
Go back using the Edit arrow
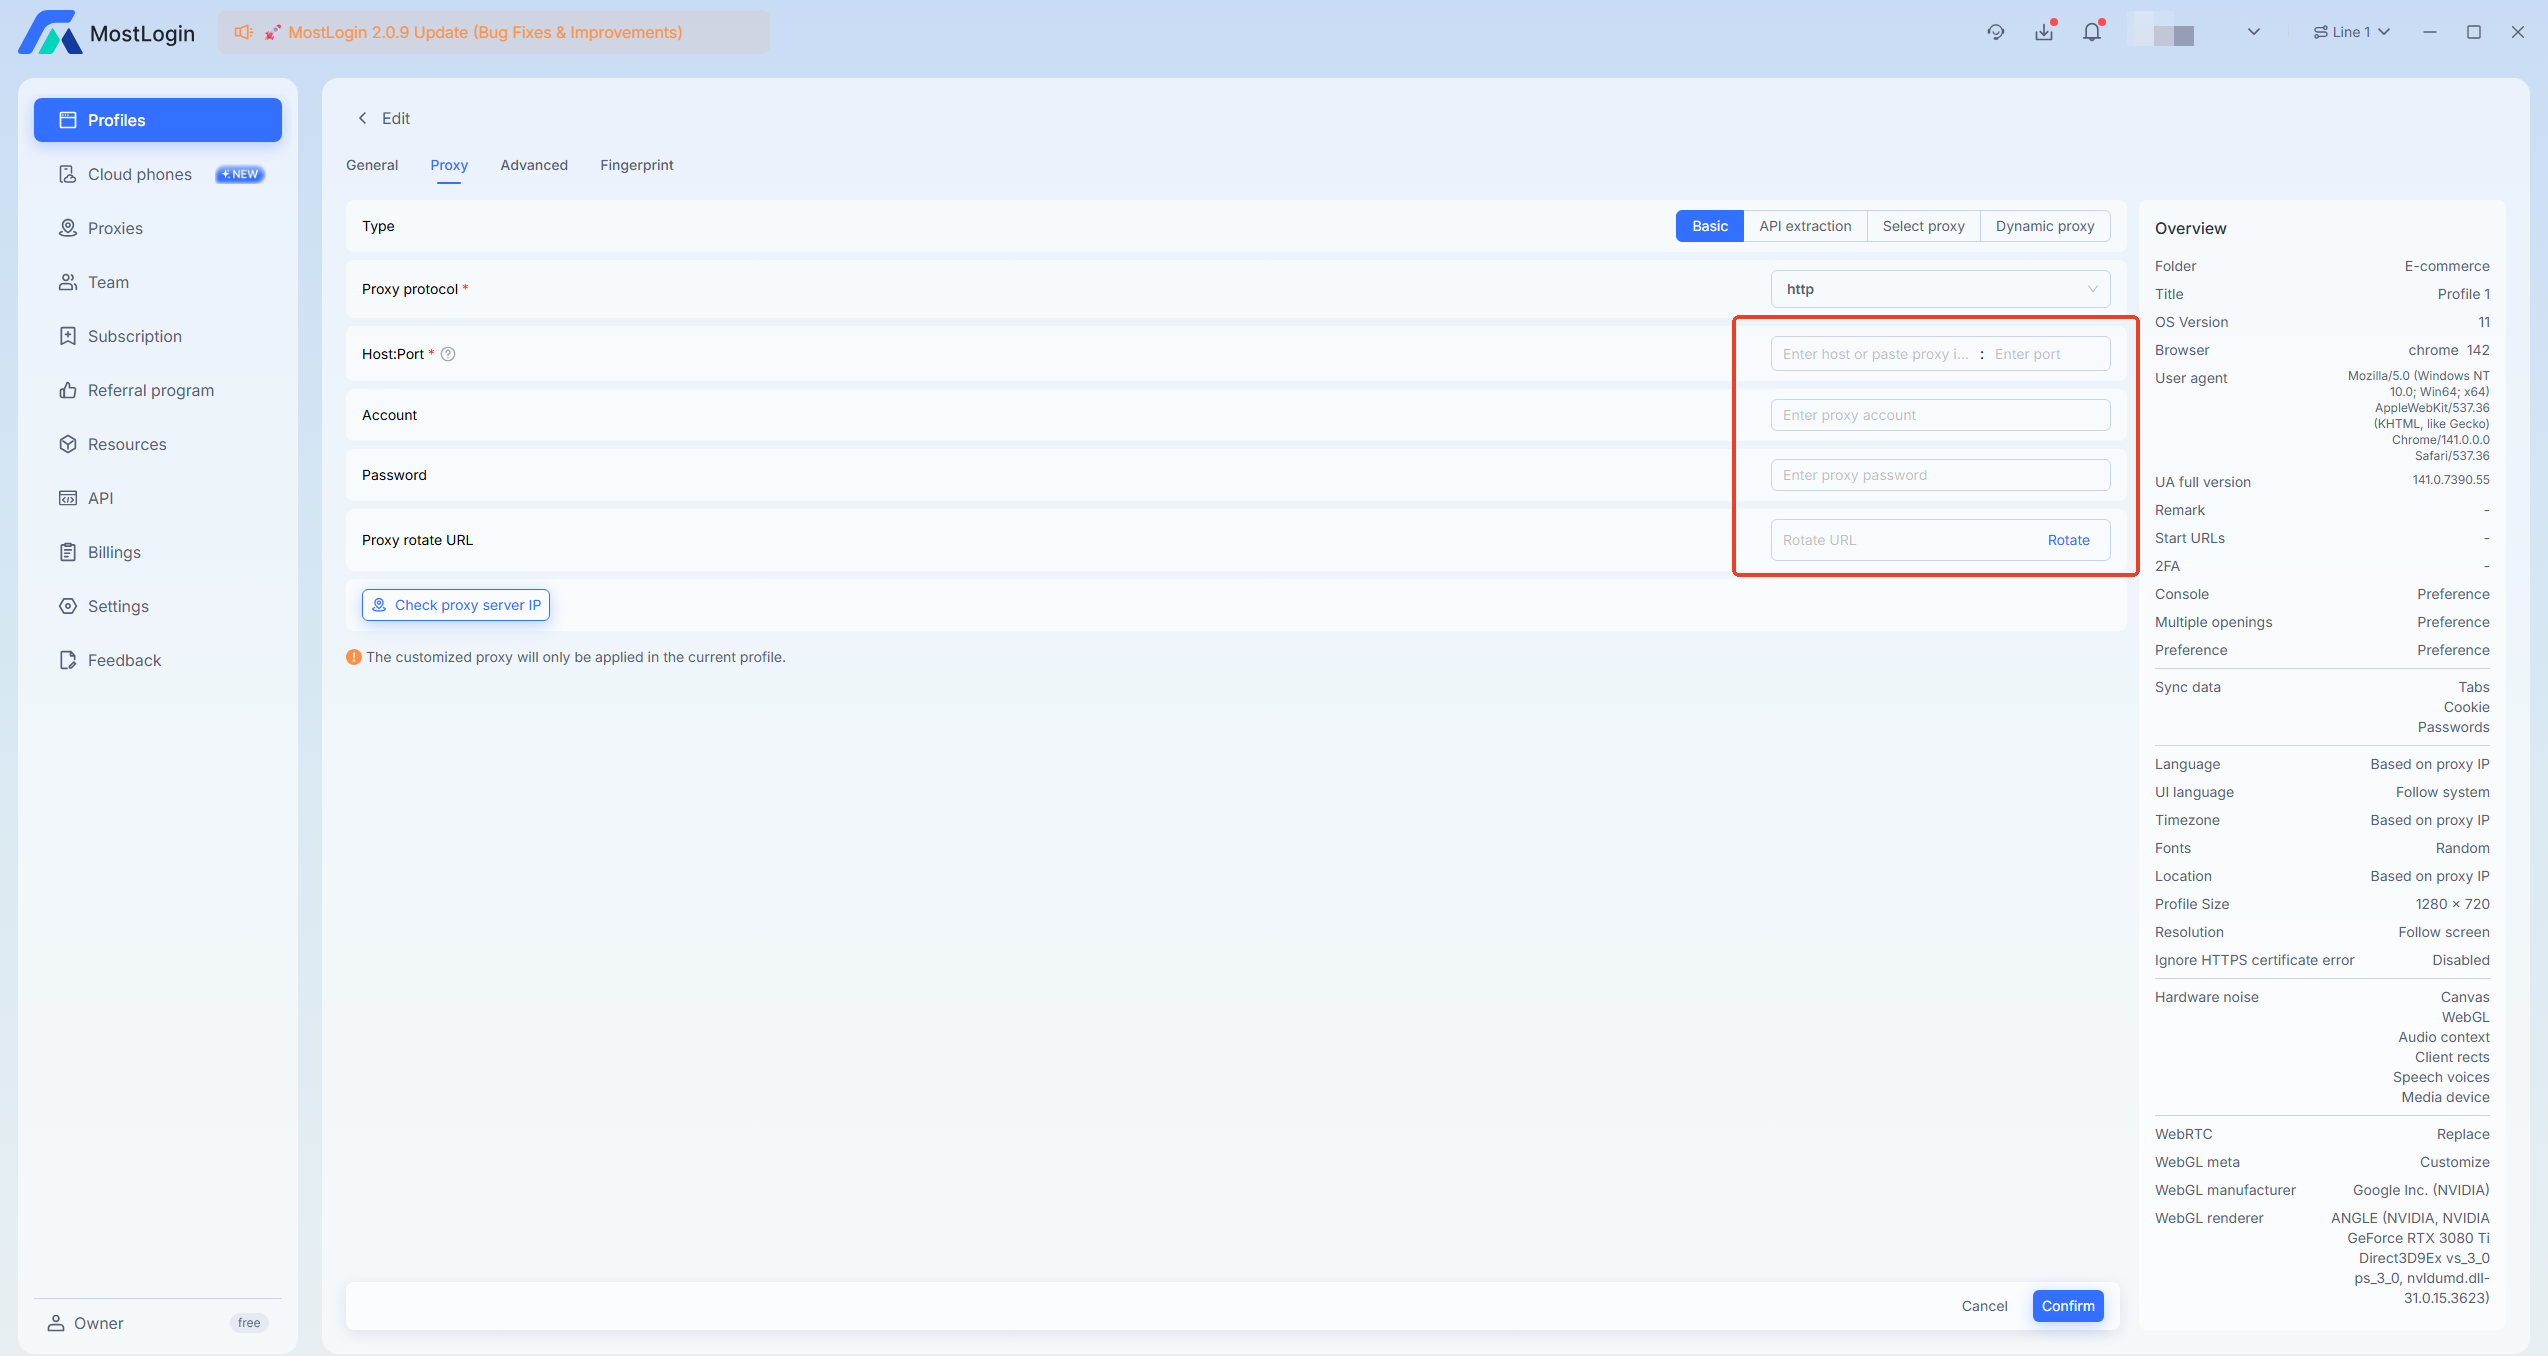pos(363,118)
